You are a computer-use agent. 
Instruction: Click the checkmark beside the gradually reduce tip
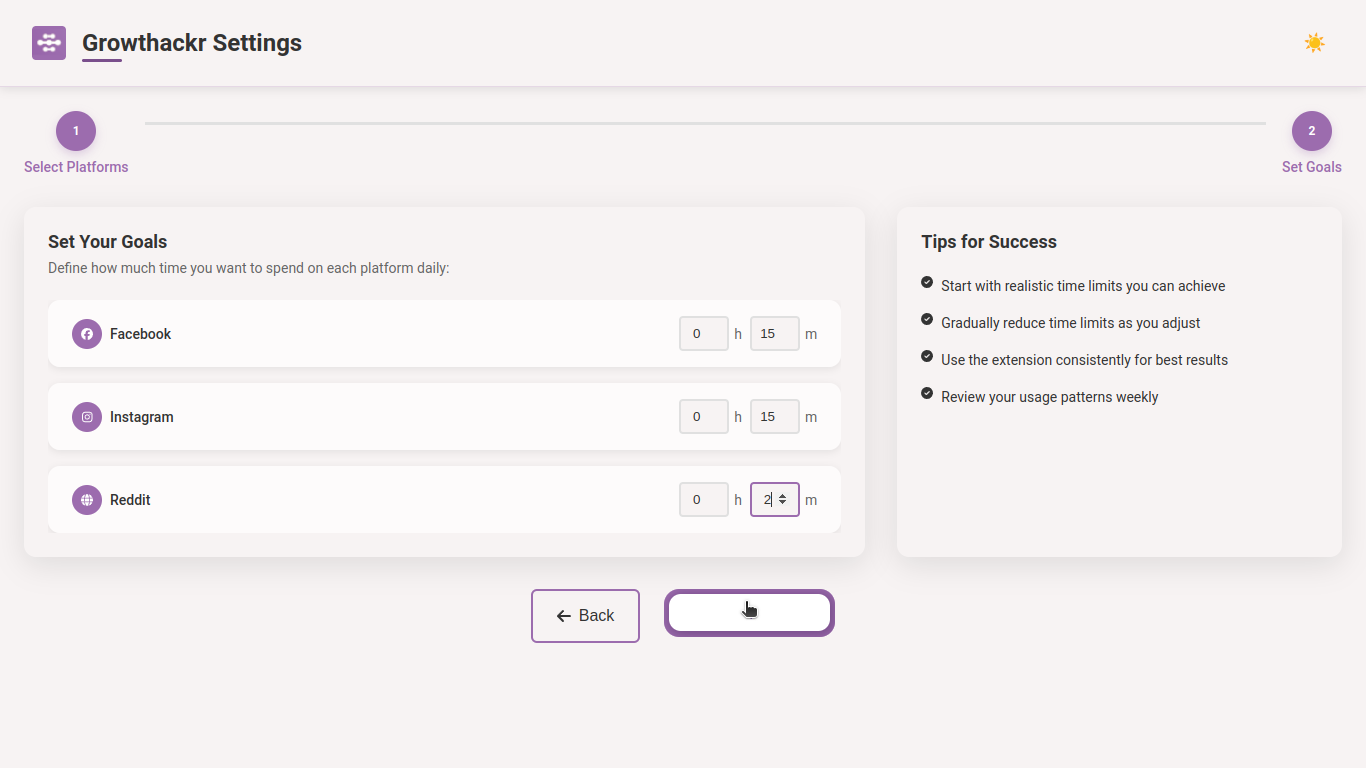coord(926,318)
